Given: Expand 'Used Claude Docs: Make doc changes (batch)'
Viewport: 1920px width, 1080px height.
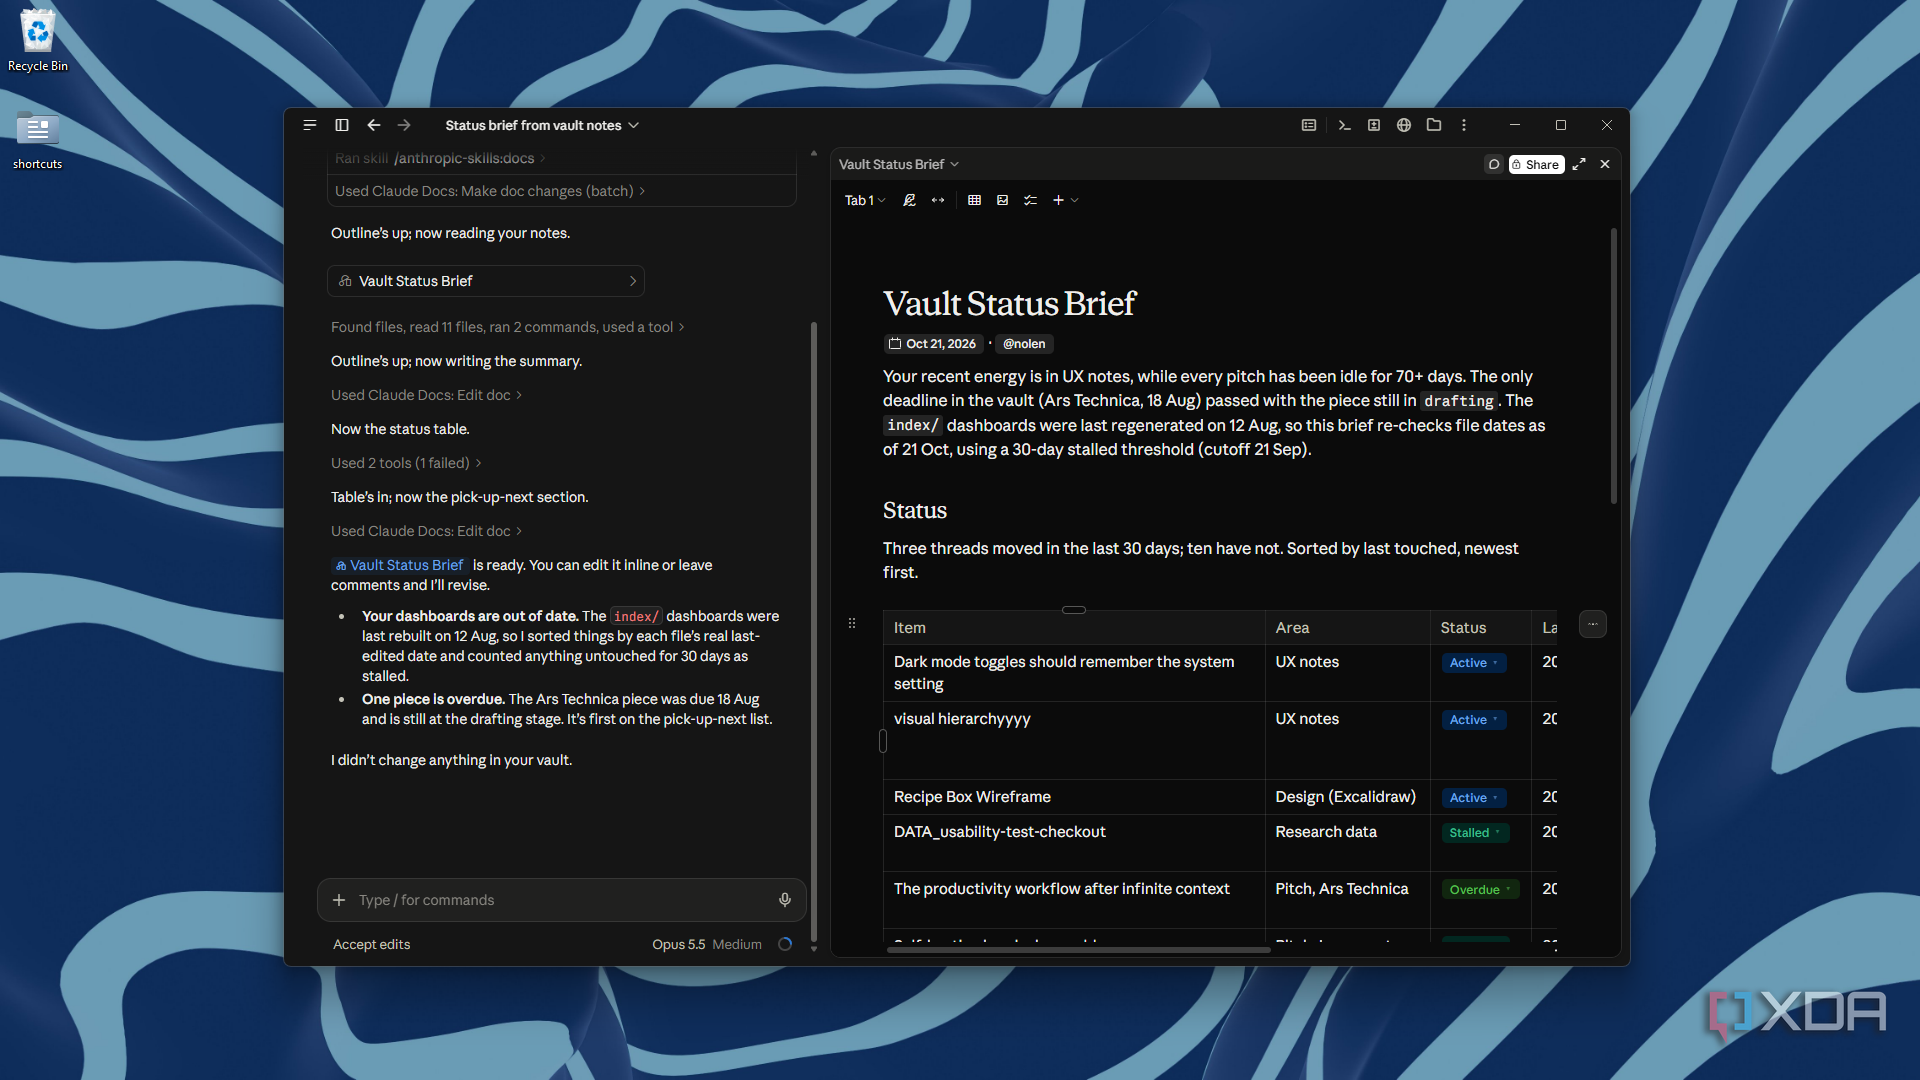Looking at the screenshot, I should point(490,191).
